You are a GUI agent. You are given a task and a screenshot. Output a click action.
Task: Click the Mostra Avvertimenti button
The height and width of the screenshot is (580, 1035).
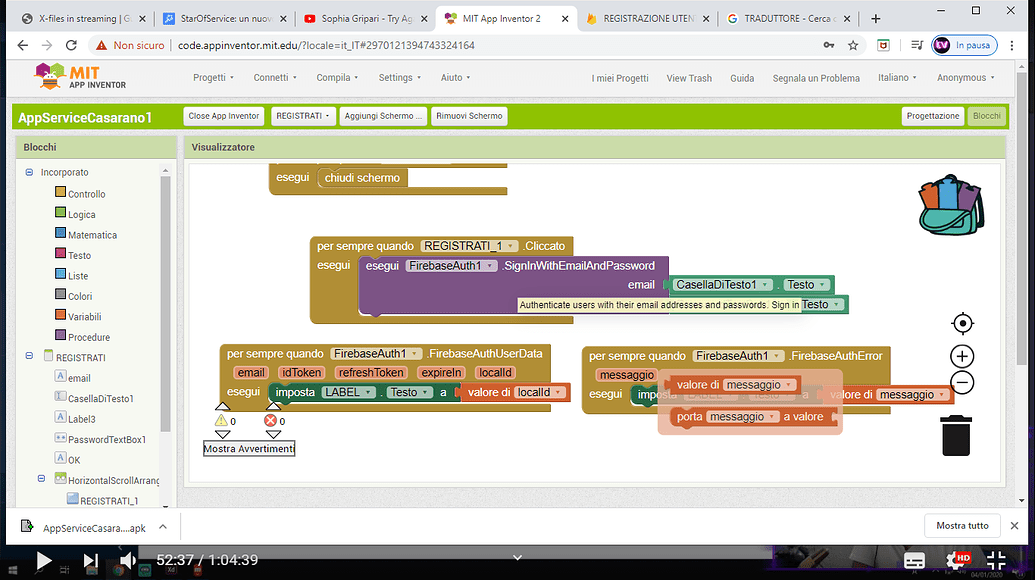click(249, 449)
